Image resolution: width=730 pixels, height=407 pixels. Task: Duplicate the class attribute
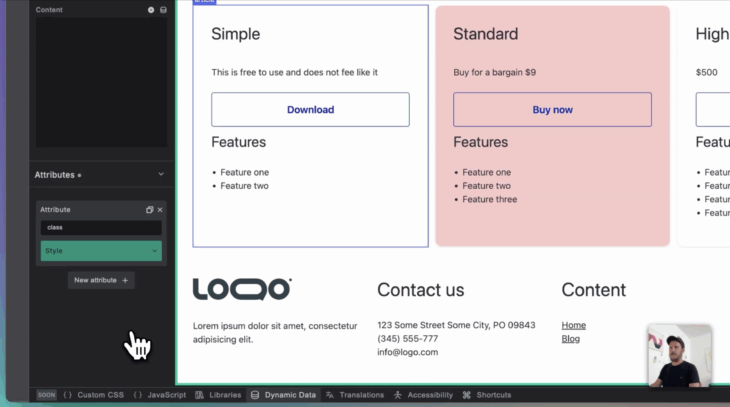[150, 210]
